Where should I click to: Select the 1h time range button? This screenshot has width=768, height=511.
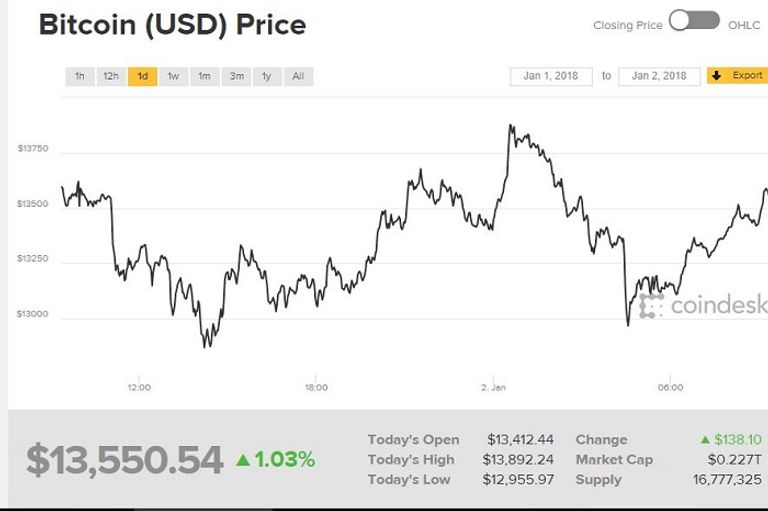coord(79,76)
